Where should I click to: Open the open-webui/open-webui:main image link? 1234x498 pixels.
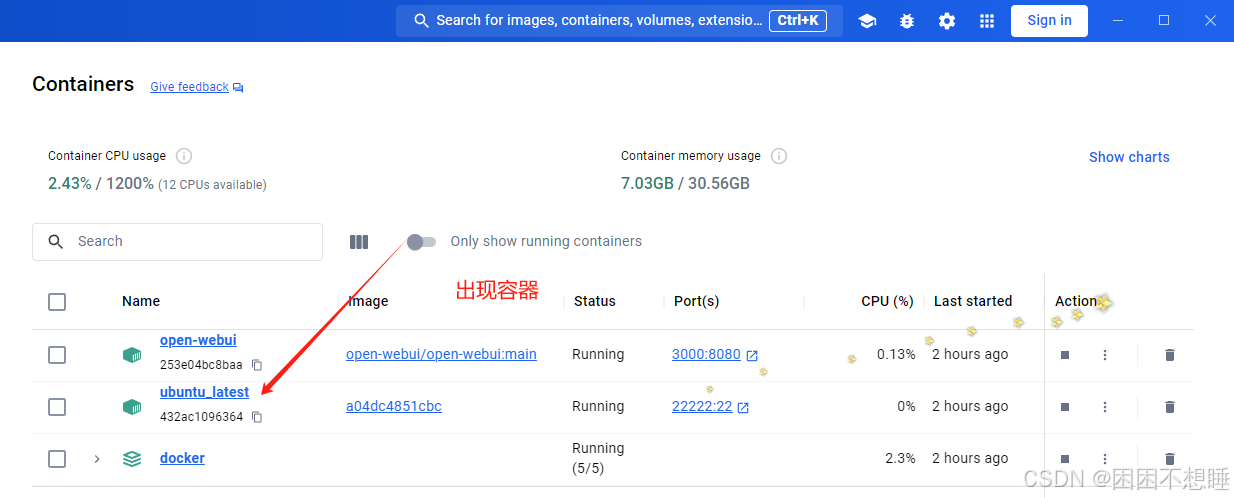441,354
